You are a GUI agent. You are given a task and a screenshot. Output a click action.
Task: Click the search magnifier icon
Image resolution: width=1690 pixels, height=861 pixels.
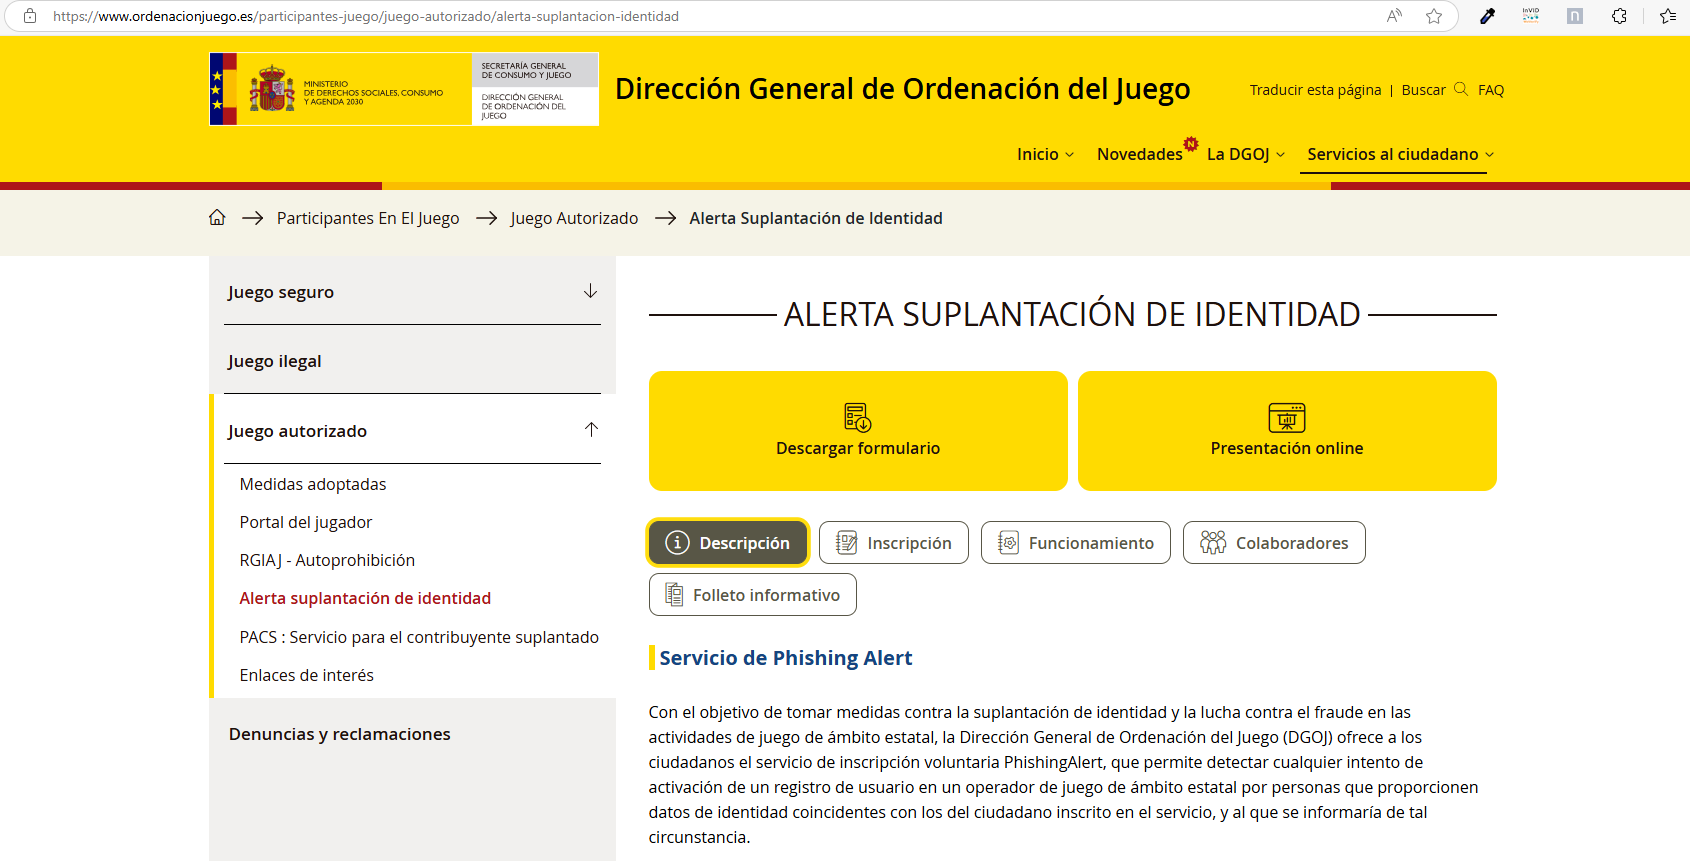(1461, 89)
